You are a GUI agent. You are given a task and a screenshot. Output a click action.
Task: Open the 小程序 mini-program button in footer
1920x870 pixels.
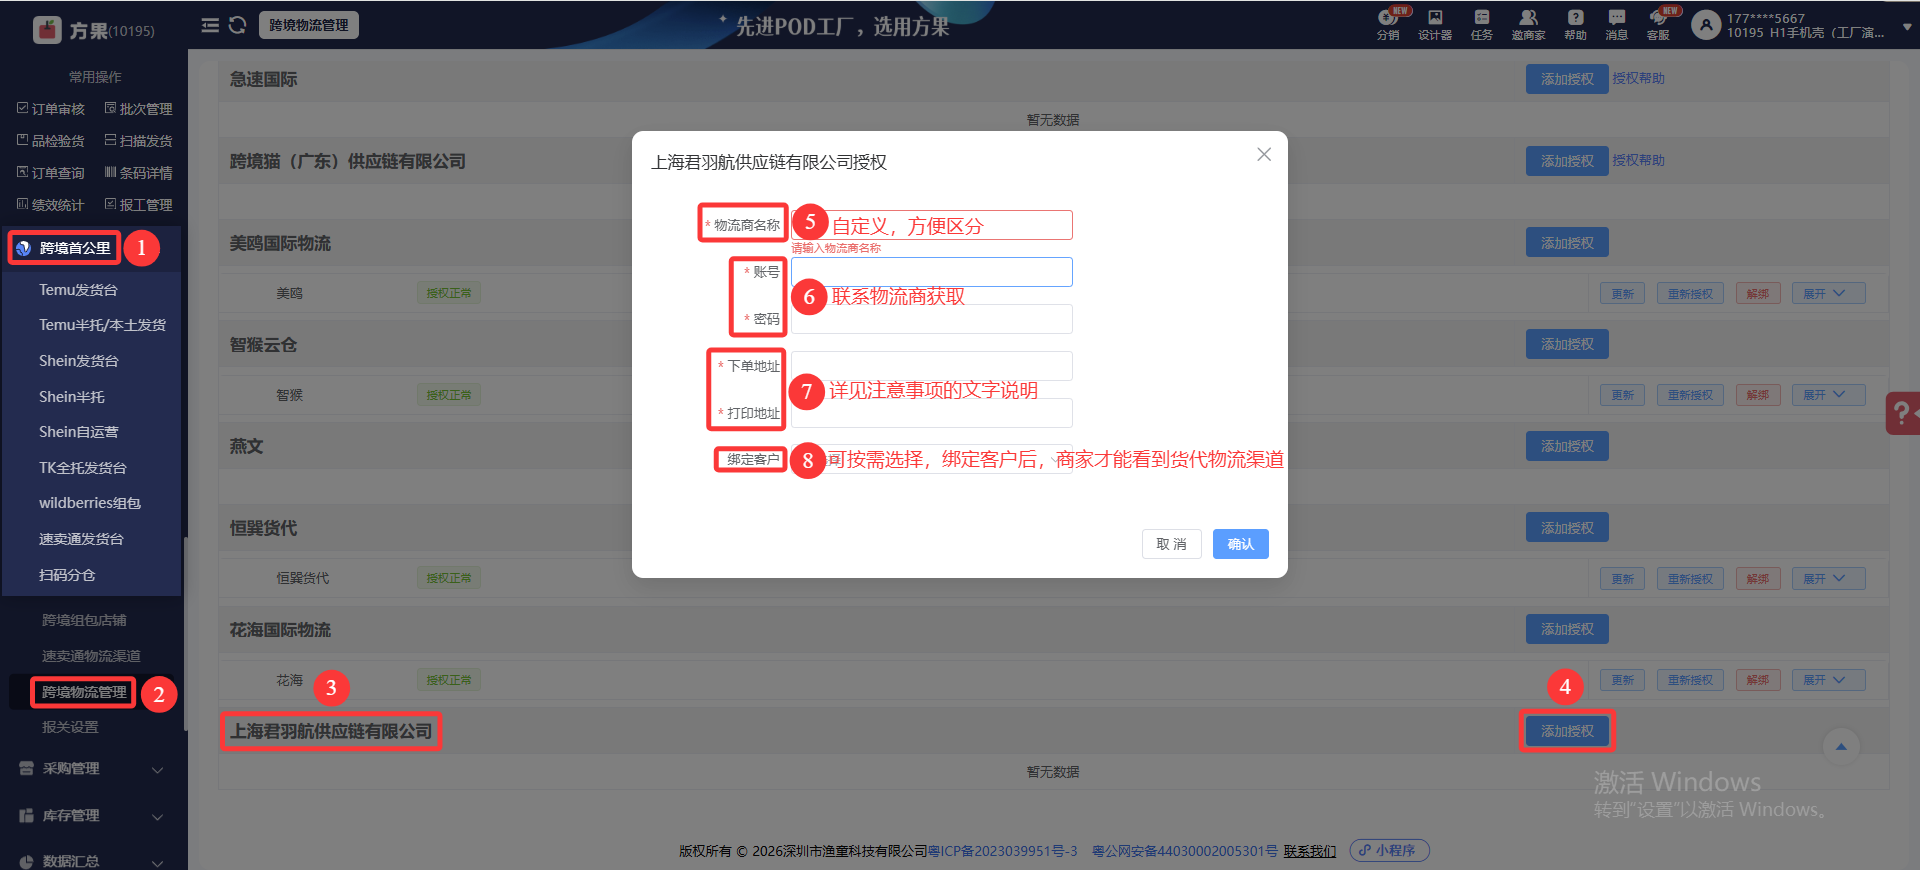[x=1389, y=850]
